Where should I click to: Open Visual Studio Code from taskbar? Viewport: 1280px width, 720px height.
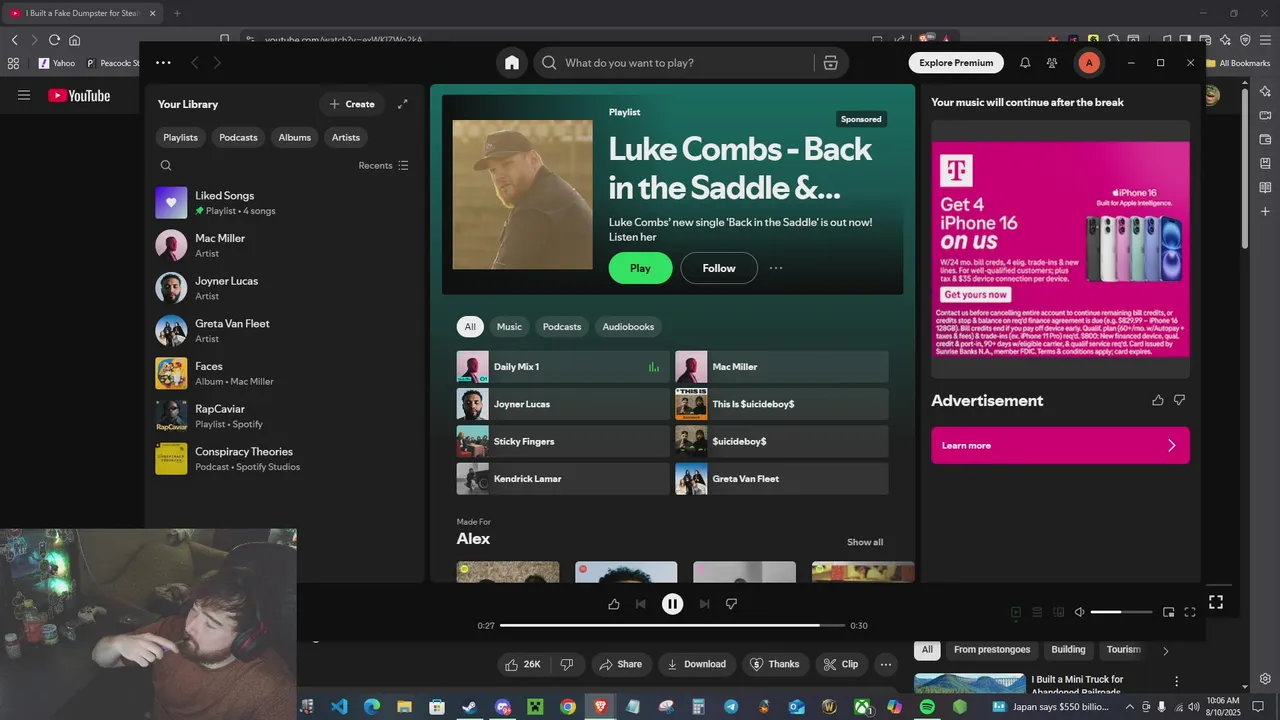[x=339, y=707]
